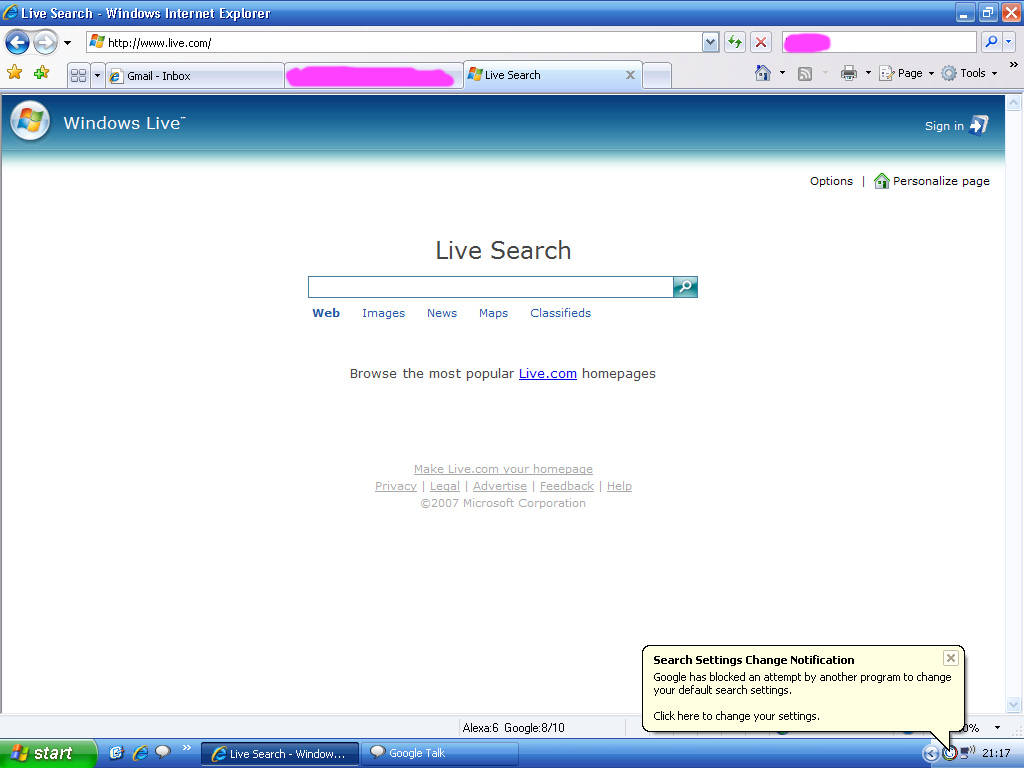Expand the tab list dropdown arrow

pyautogui.click(x=97, y=75)
